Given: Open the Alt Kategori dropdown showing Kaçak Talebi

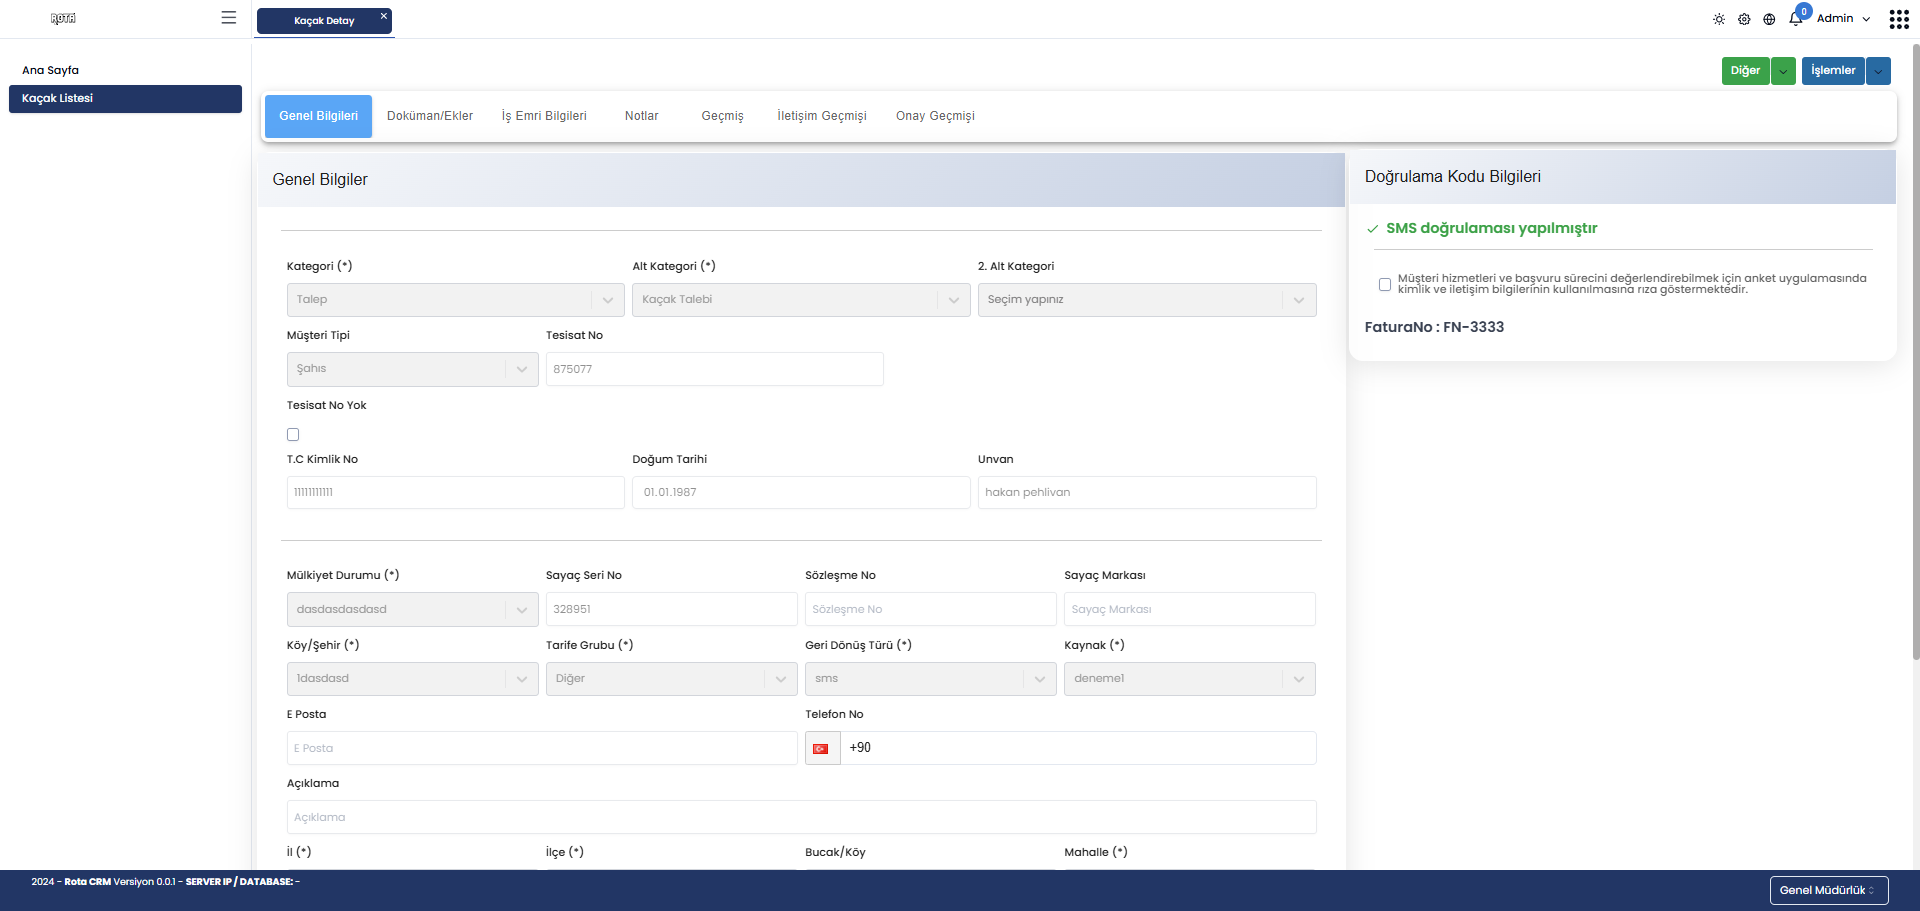Looking at the screenshot, I should tap(801, 300).
